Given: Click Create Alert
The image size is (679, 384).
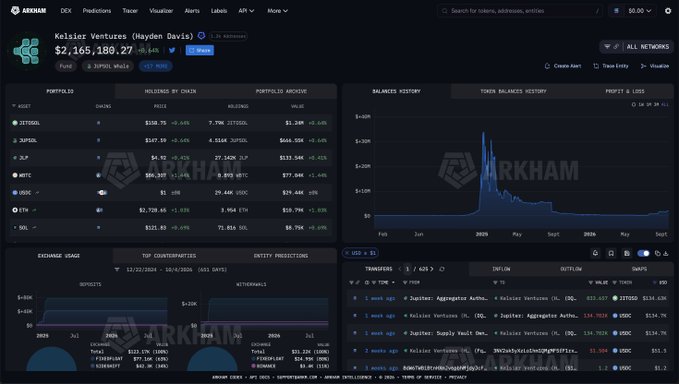Looking at the screenshot, I should click(563, 66).
